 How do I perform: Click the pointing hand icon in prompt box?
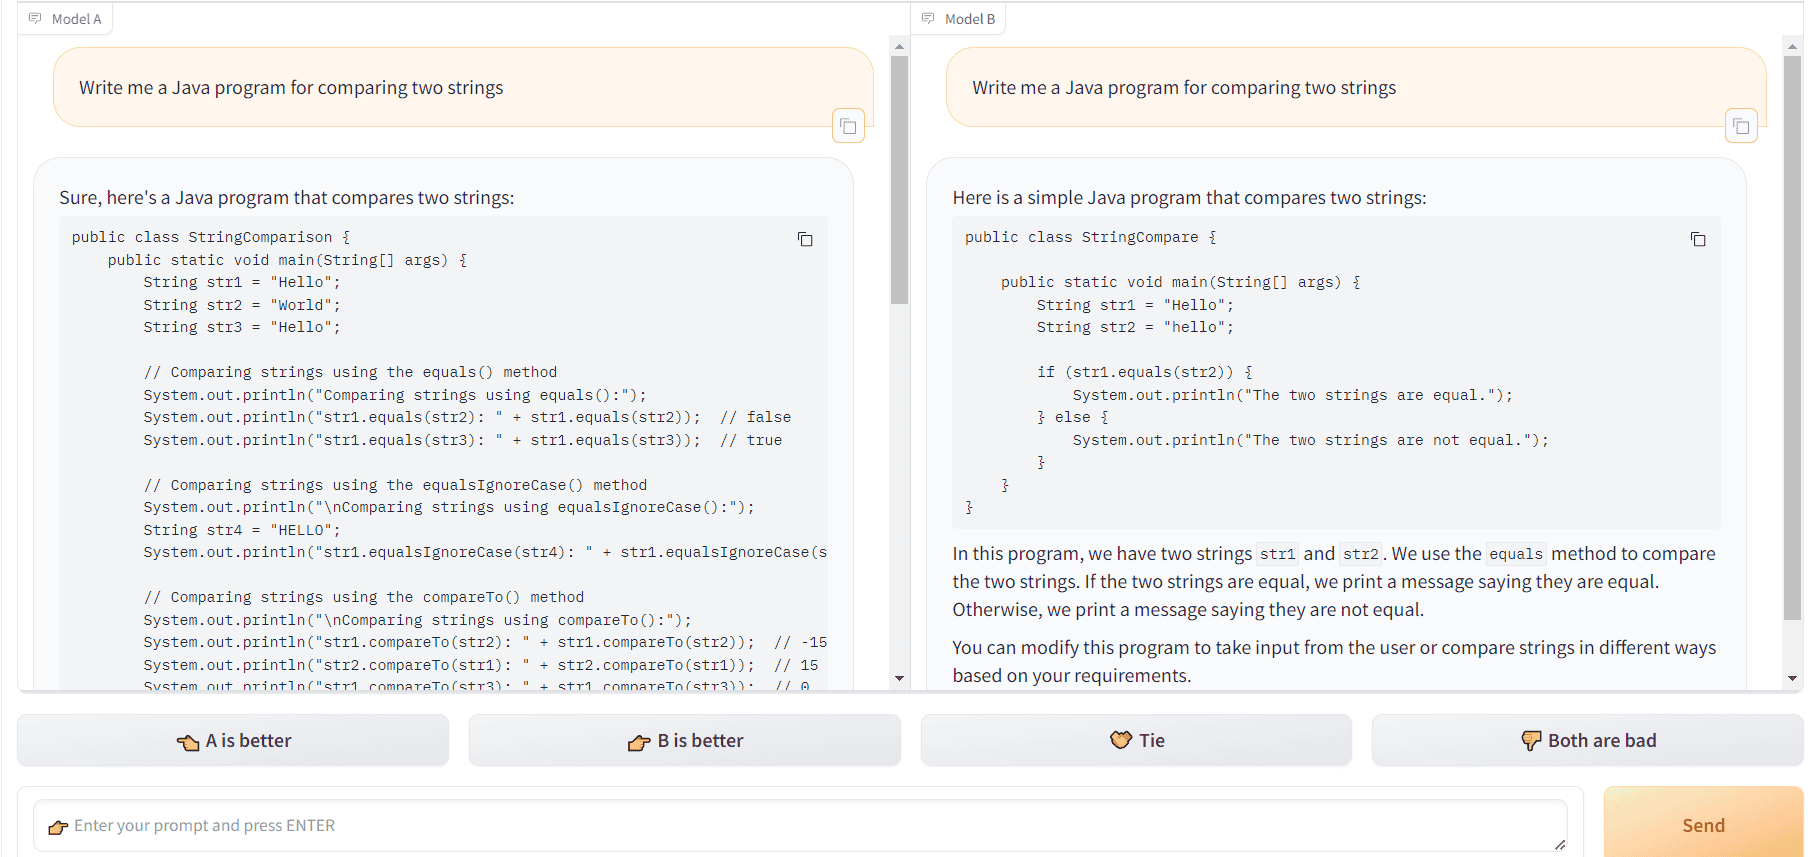coord(58,827)
